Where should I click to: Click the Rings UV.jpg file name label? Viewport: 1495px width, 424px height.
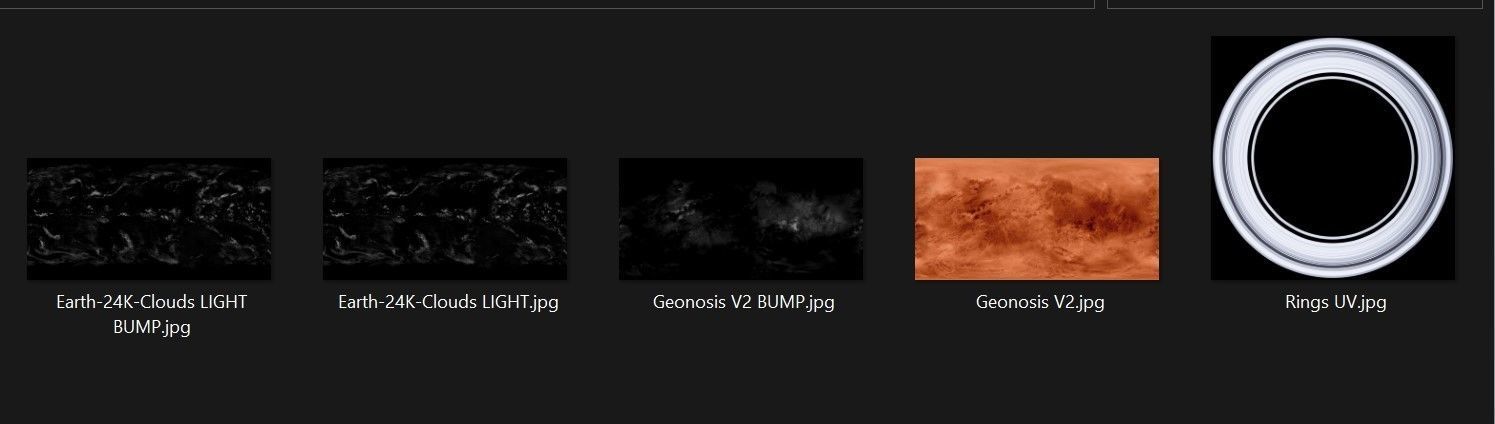pyautogui.click(x=1336, y=302)
